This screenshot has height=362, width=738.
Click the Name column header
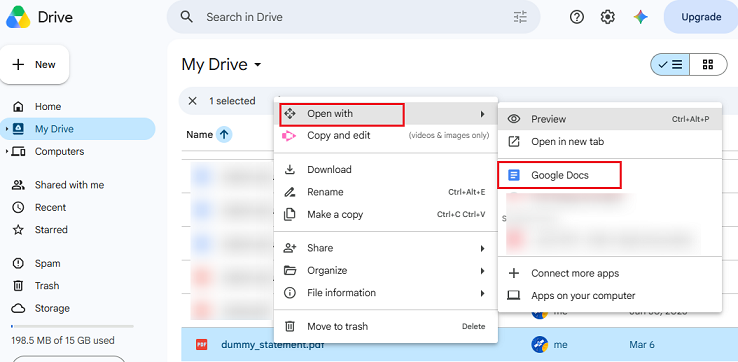click(x=200, y=135)
